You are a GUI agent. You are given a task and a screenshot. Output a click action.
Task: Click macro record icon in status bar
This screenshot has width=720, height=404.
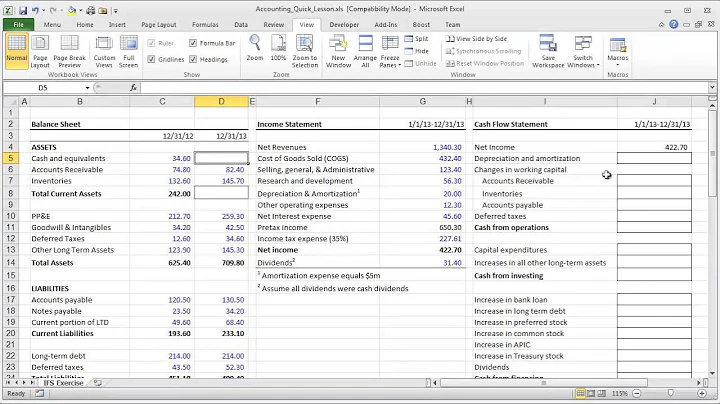[x=40, y=393]
